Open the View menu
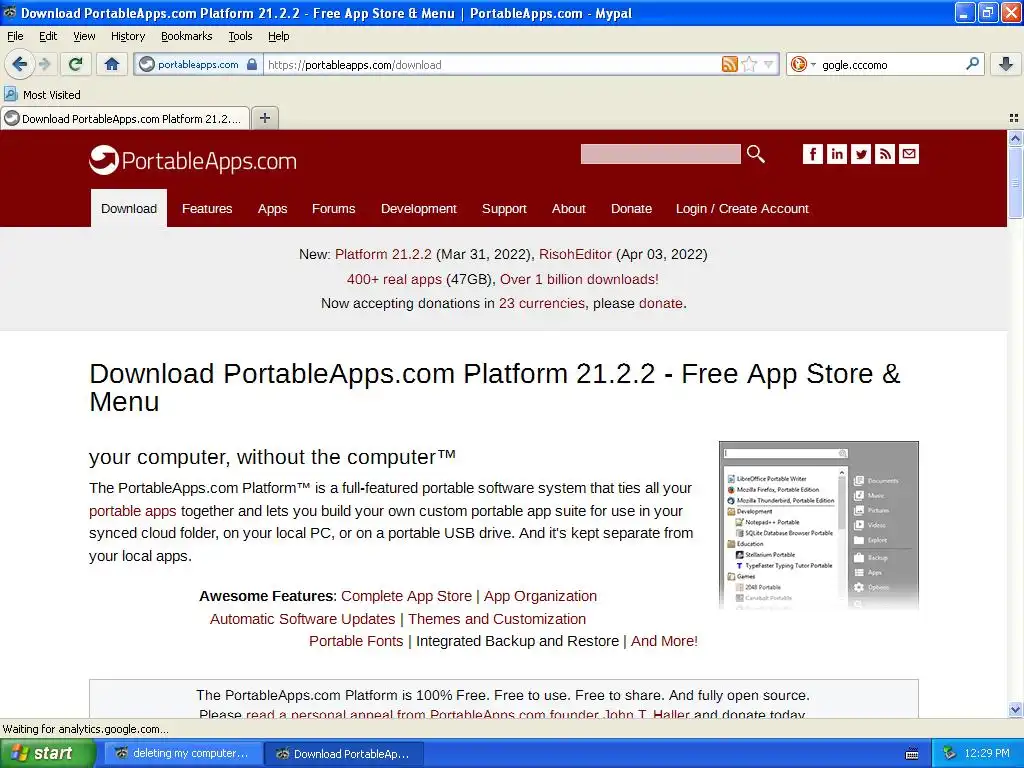 (x=84, y=36)
